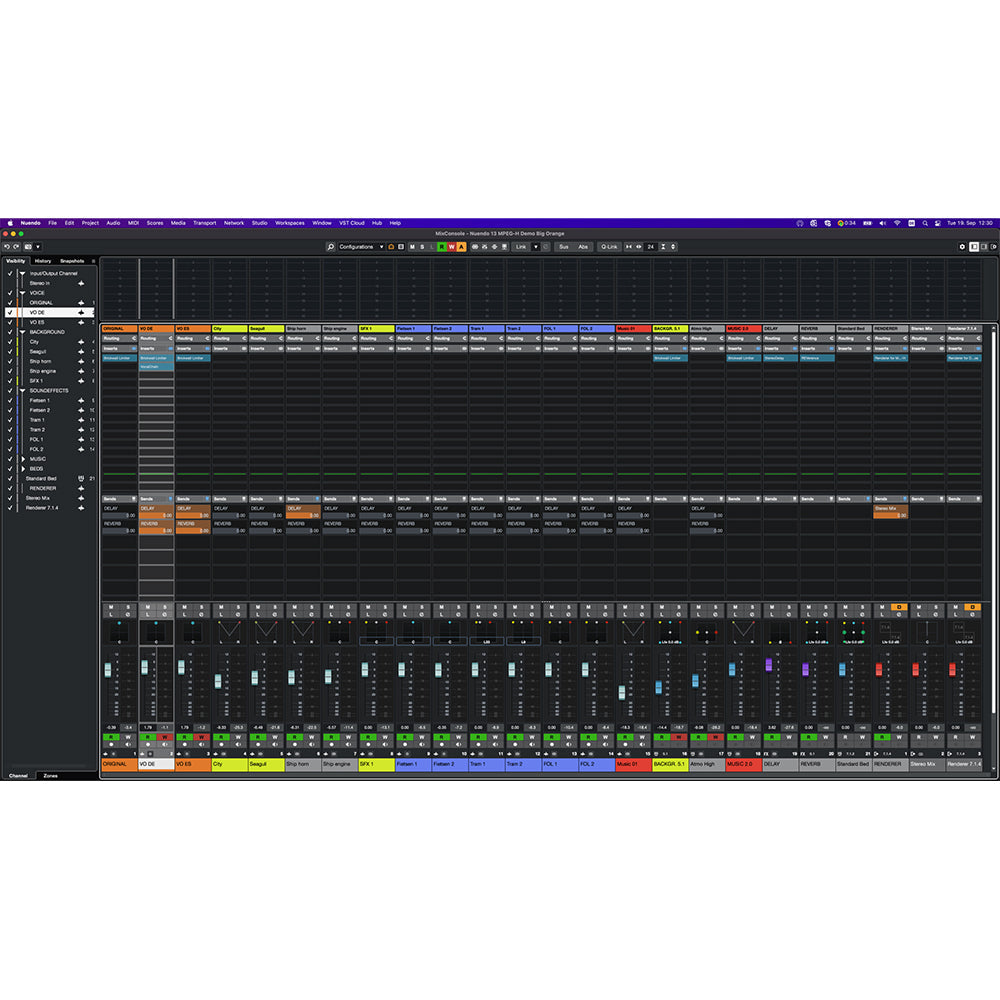Click the red fader on Stereo Mix channel

tap(916, 670)
